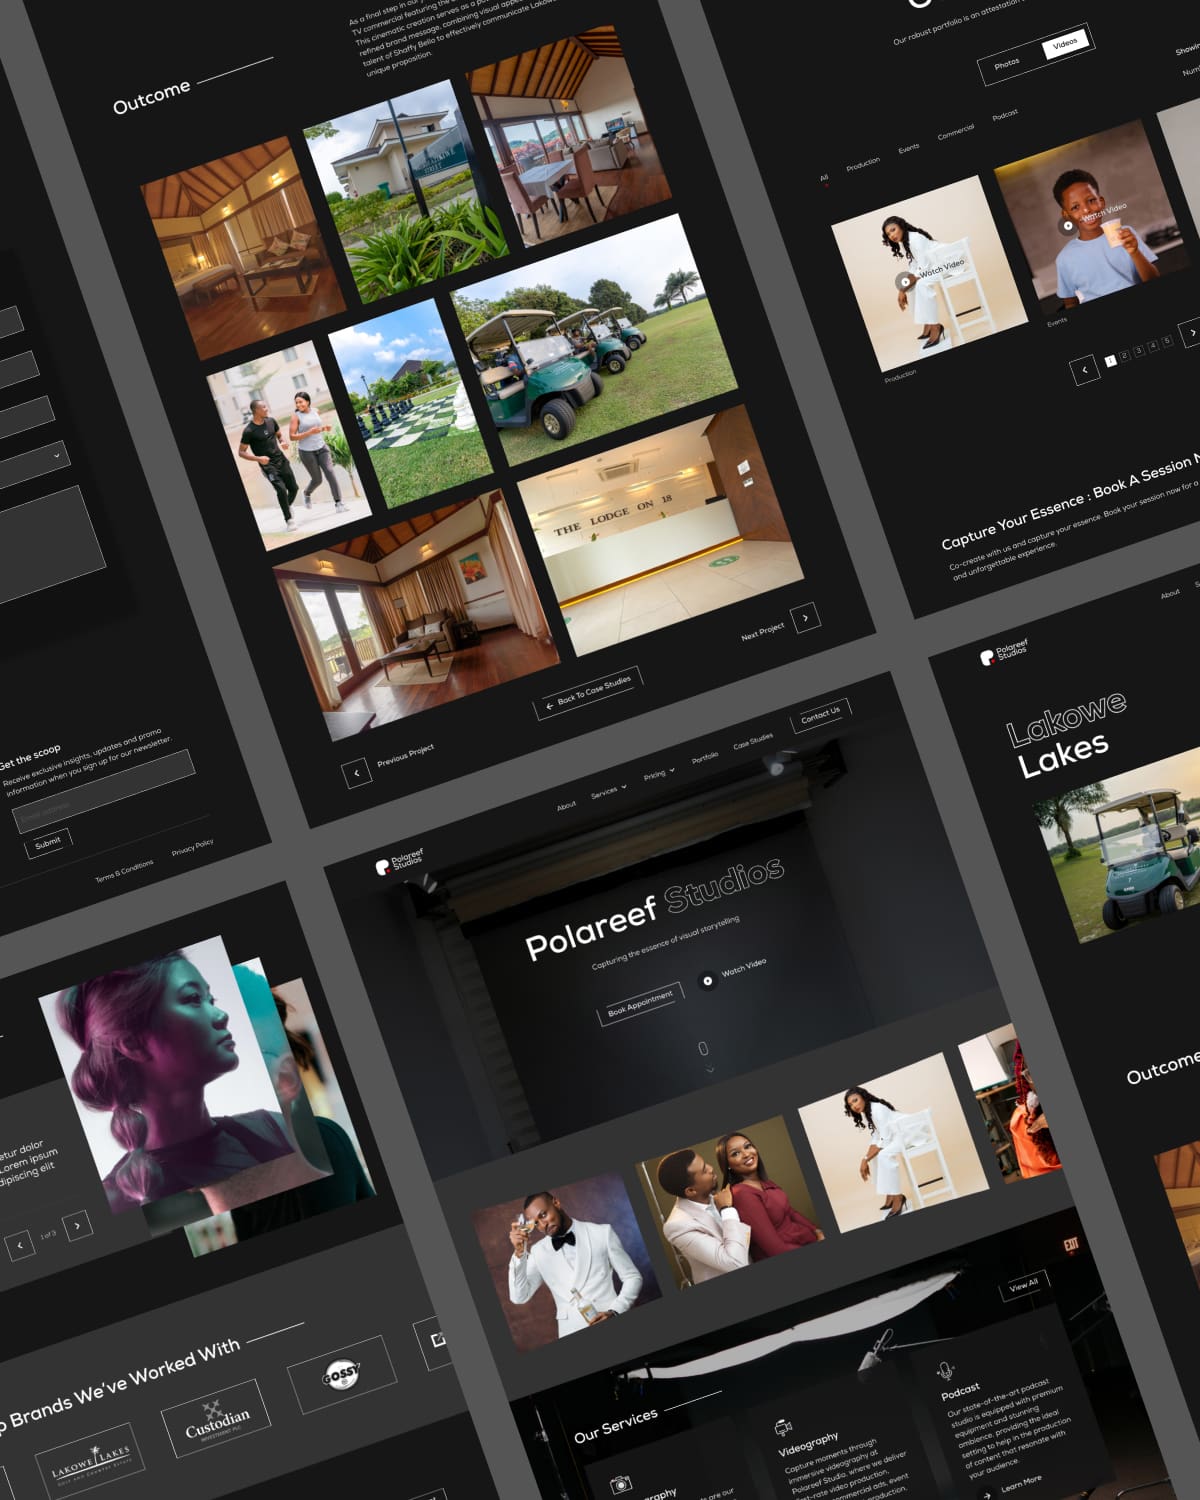The height and width of the screenshot is (1500, 1200).
Task: Select the Production portfolio filter tab
Action: tap(863, 163)
